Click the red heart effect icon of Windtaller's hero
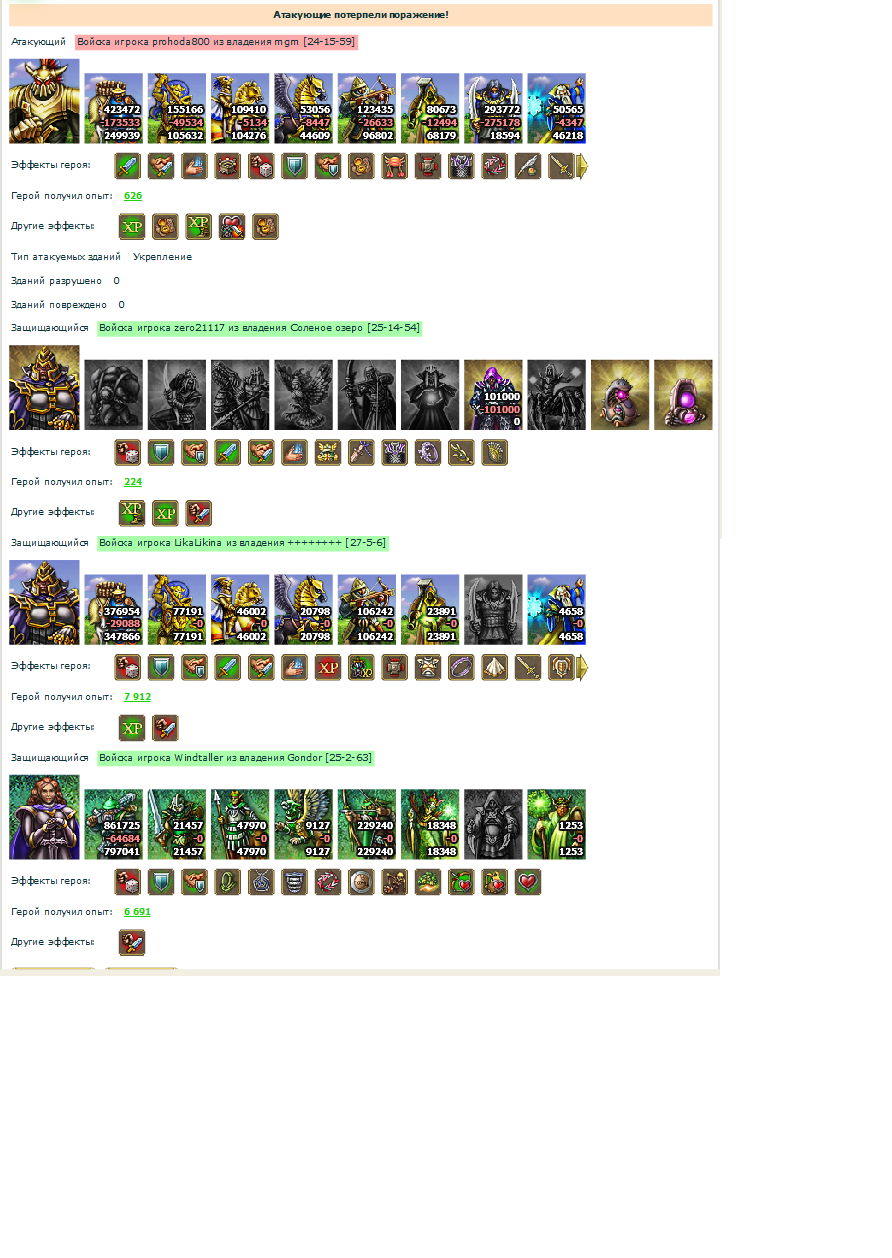This screenshot has height=1258, width=892. [x=528, y=882]
